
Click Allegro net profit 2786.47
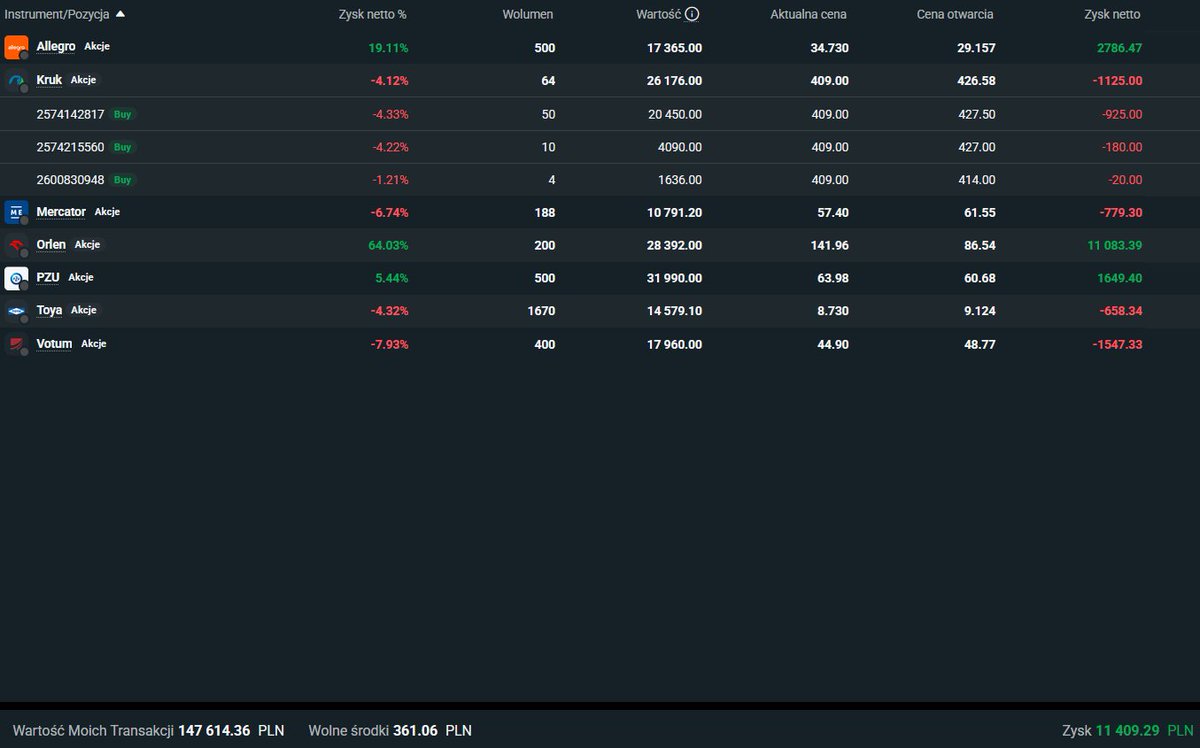pos(1119,47)
